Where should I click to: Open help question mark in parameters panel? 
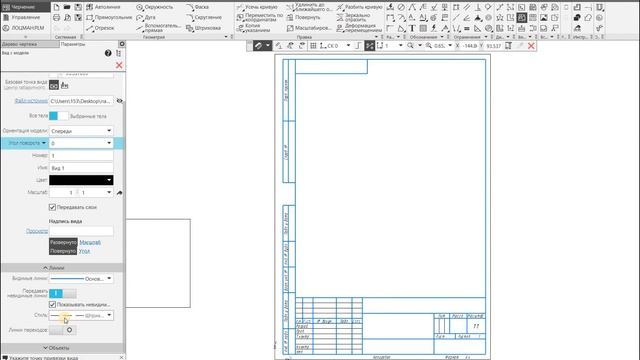[108, 53]
